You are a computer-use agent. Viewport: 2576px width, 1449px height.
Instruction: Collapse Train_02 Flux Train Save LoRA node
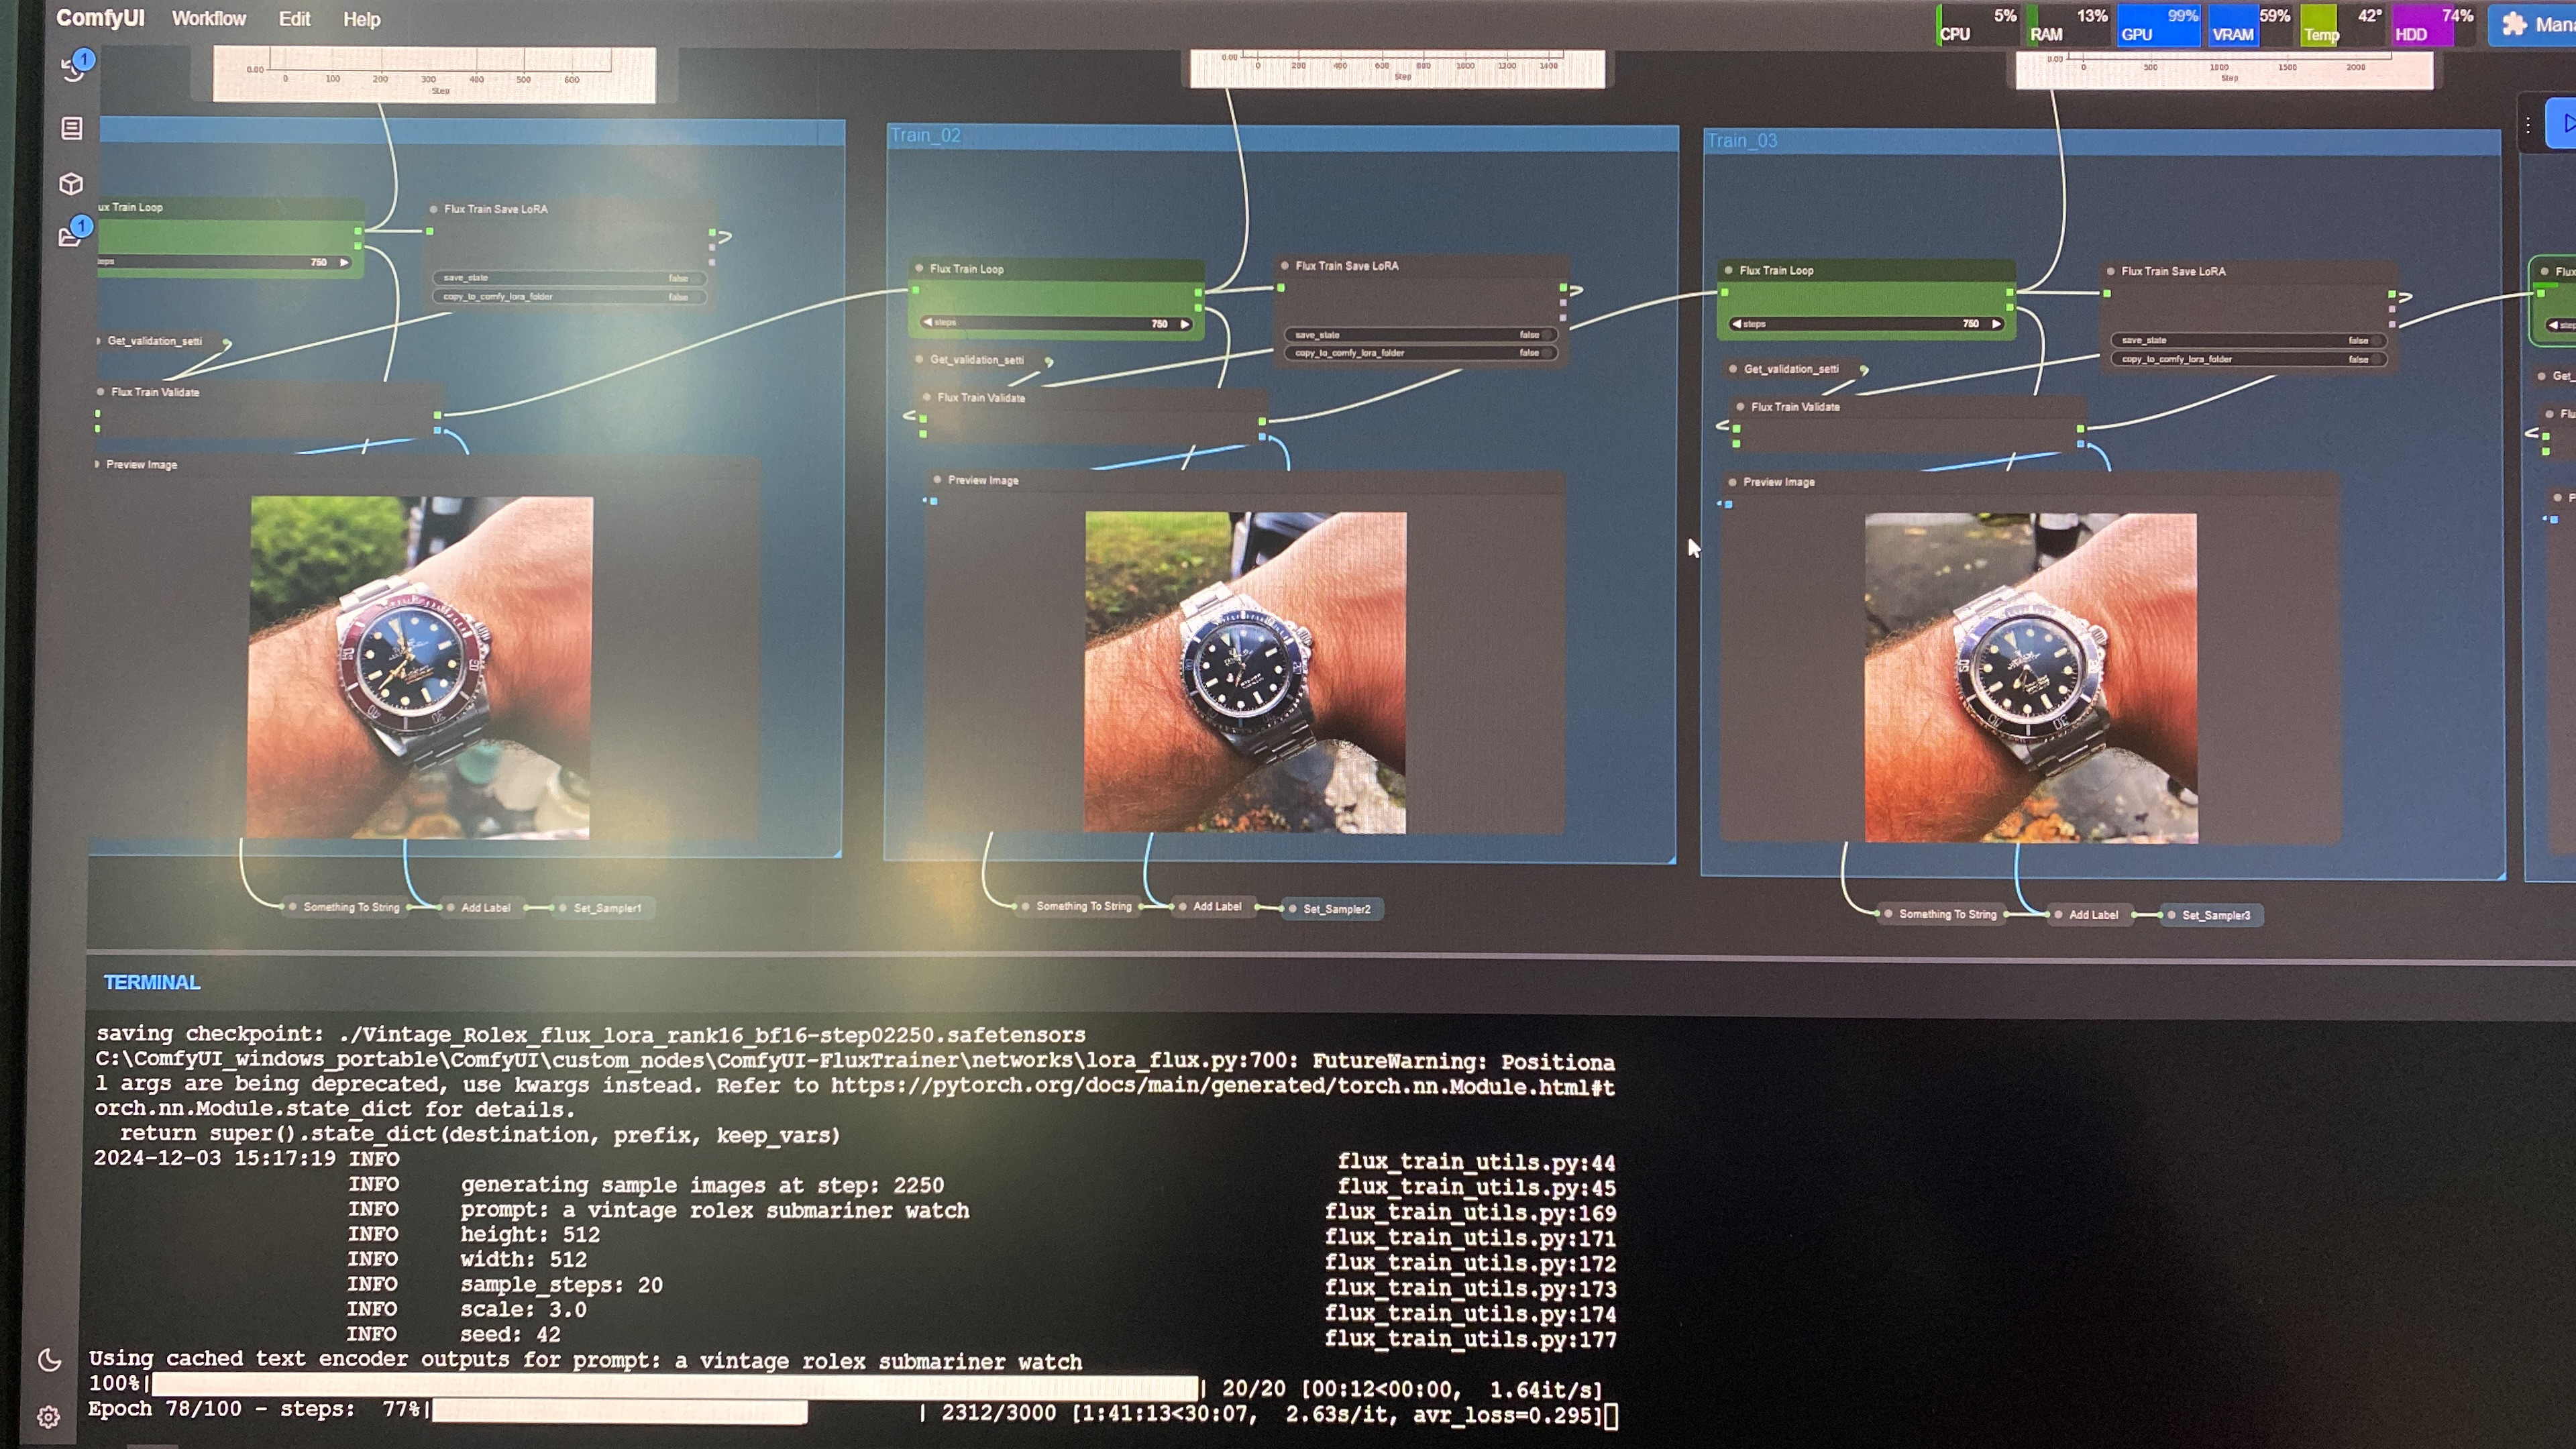point(1285,266)
